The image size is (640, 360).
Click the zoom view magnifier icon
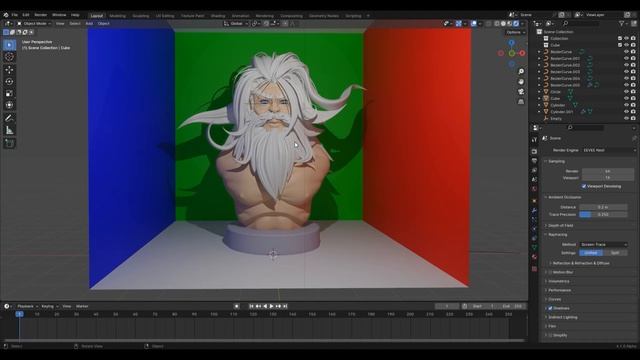click(x=521, y=71)
